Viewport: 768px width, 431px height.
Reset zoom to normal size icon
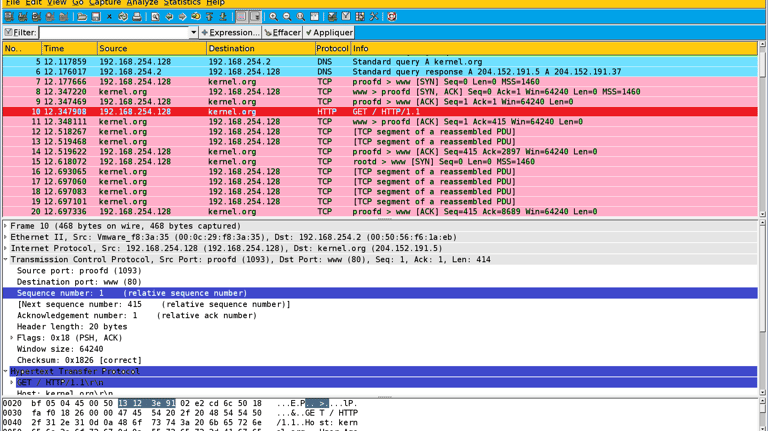point(301,17)
